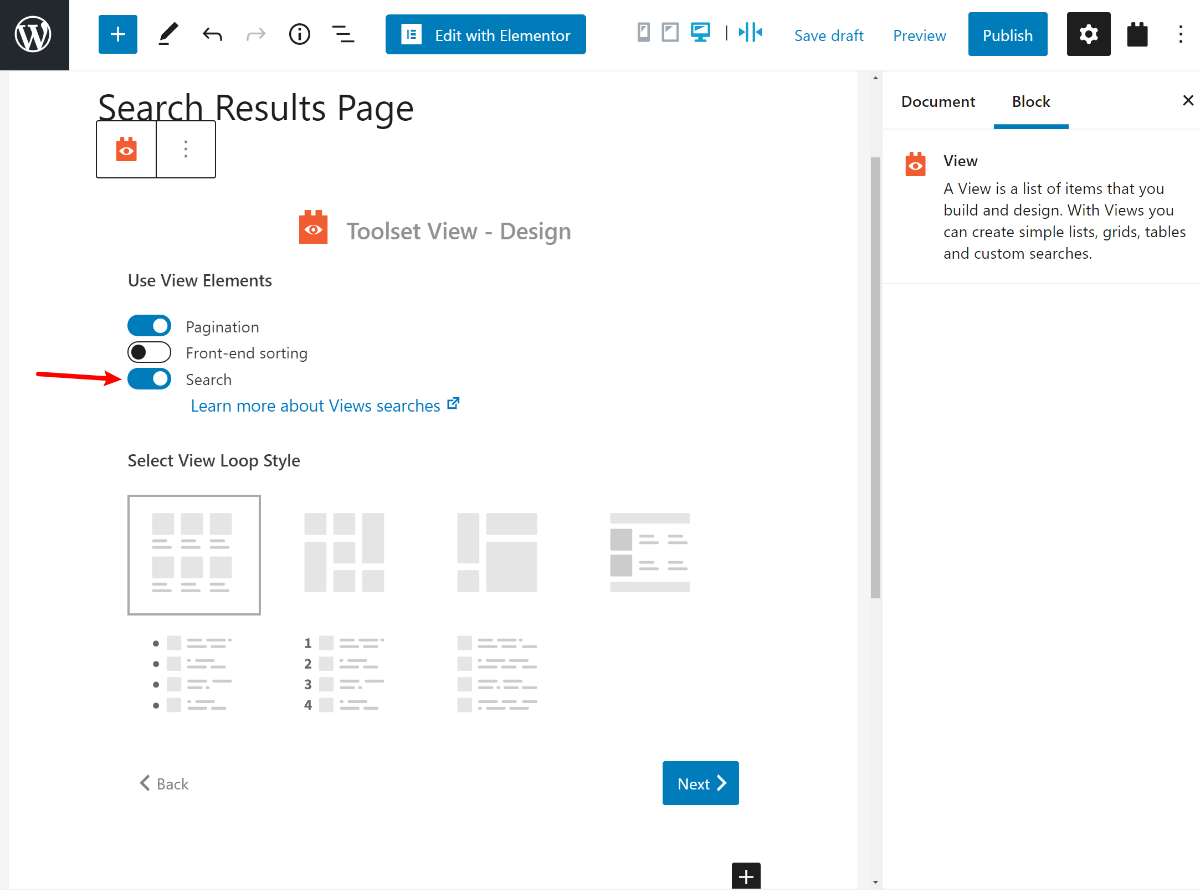Click the Toolset plugin icon in top bar

[x=1137, y=35]
